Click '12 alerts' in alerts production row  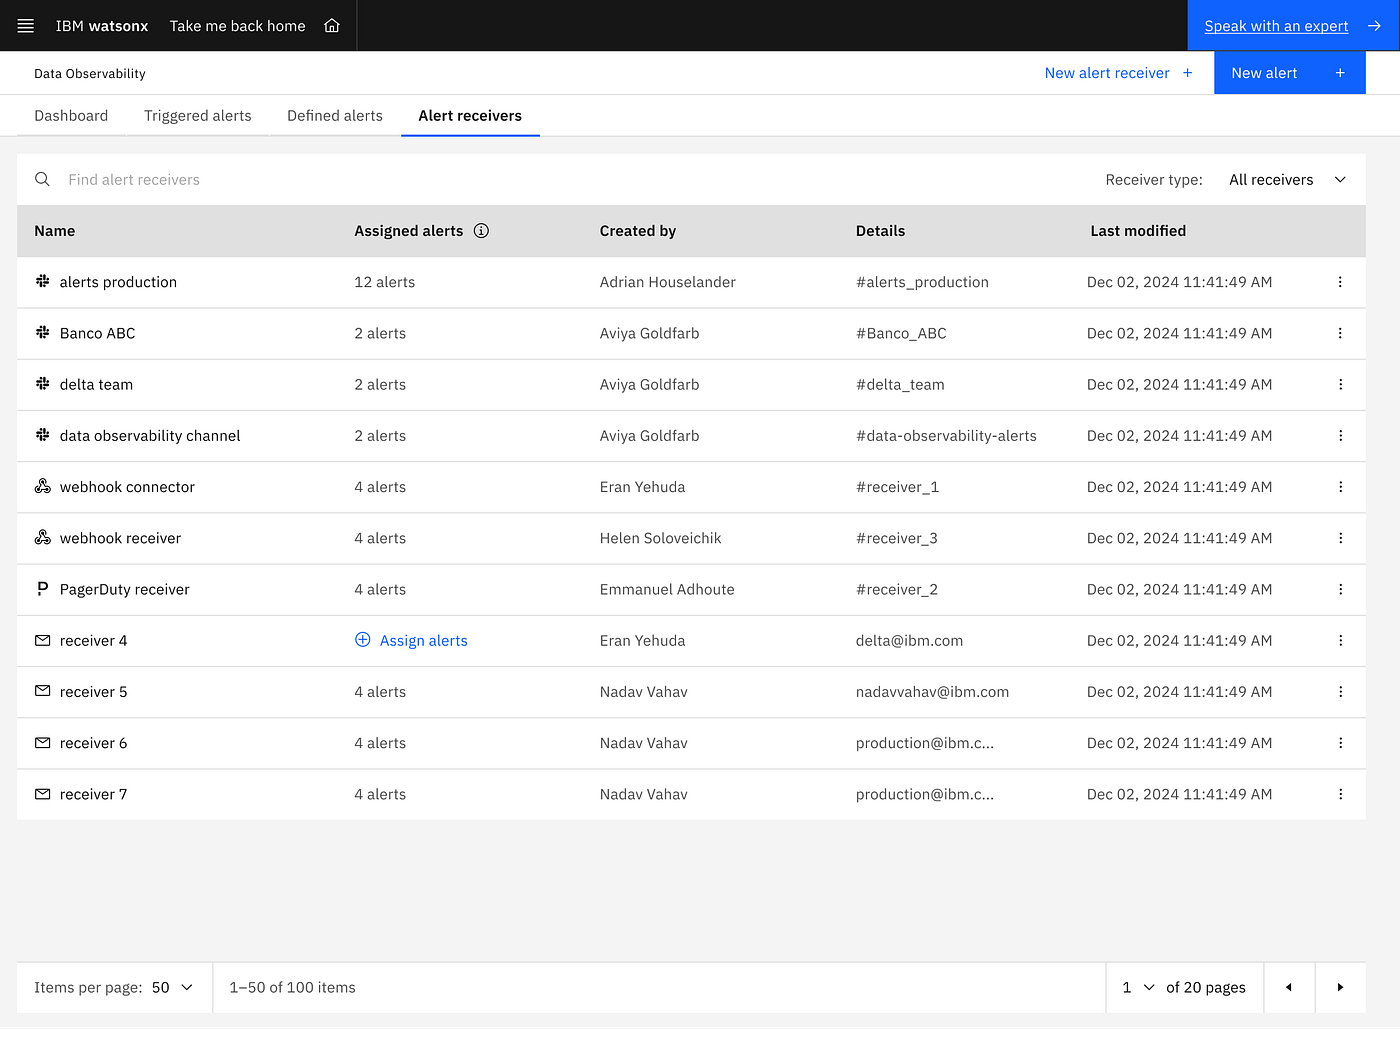384,282
